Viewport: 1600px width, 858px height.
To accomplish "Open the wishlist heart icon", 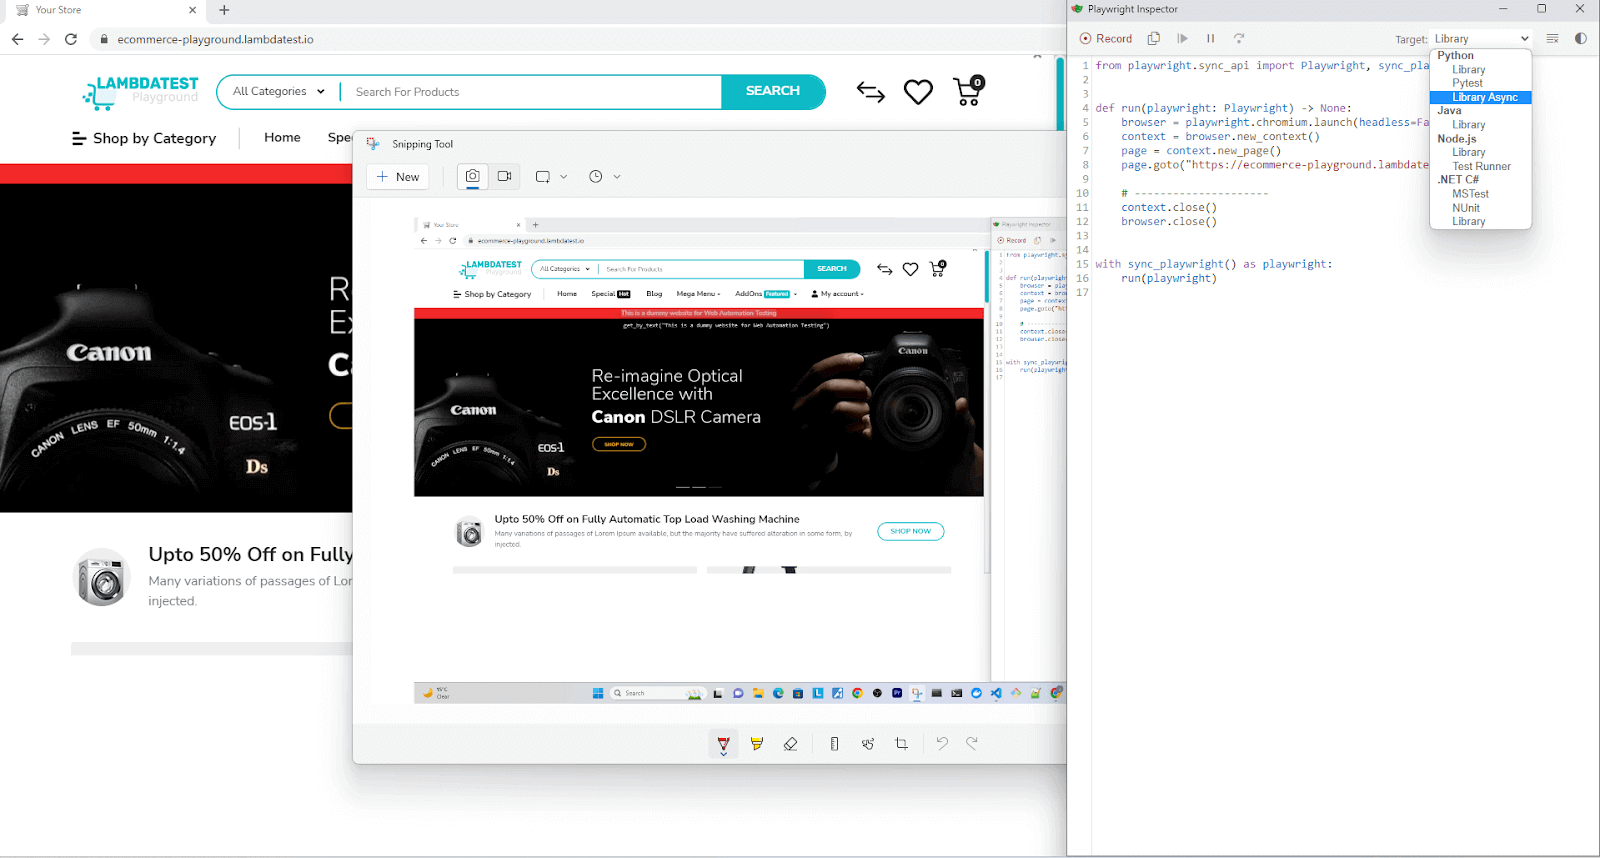I will pyautogui.click(x=918, y=92).
